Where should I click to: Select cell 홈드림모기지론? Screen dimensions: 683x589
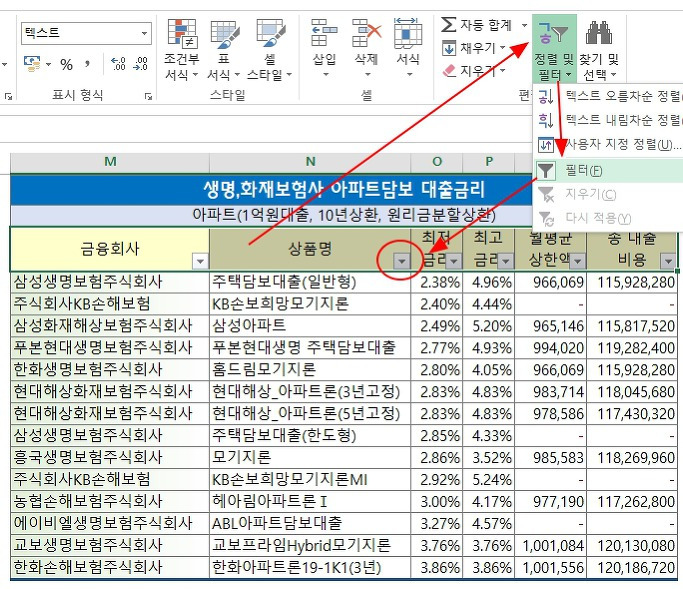[x=310, y=369]
